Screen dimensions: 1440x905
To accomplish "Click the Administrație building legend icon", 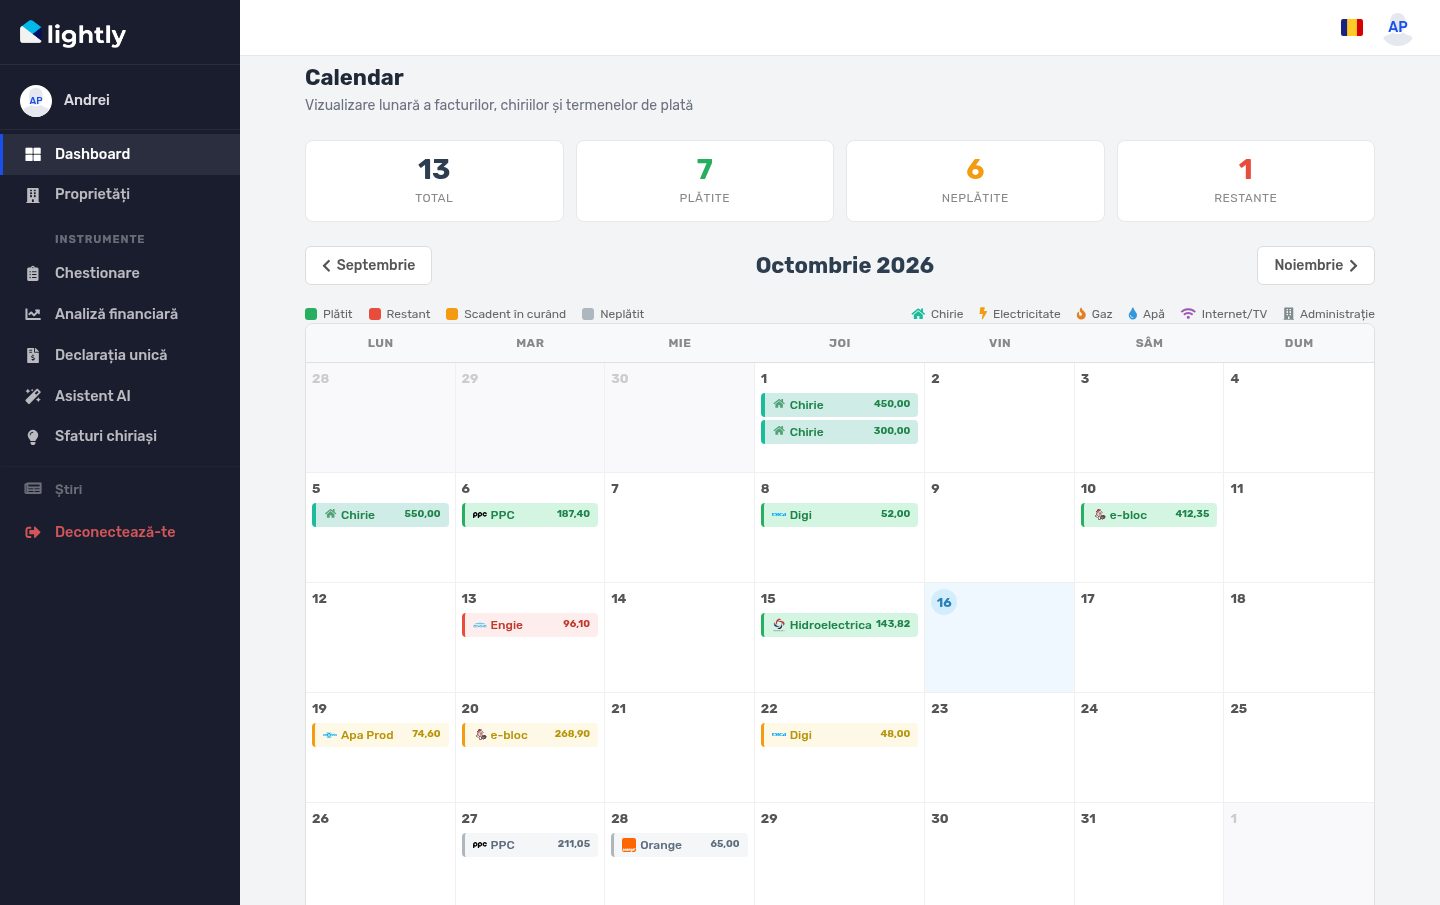I will click(x=1289, y=314).
